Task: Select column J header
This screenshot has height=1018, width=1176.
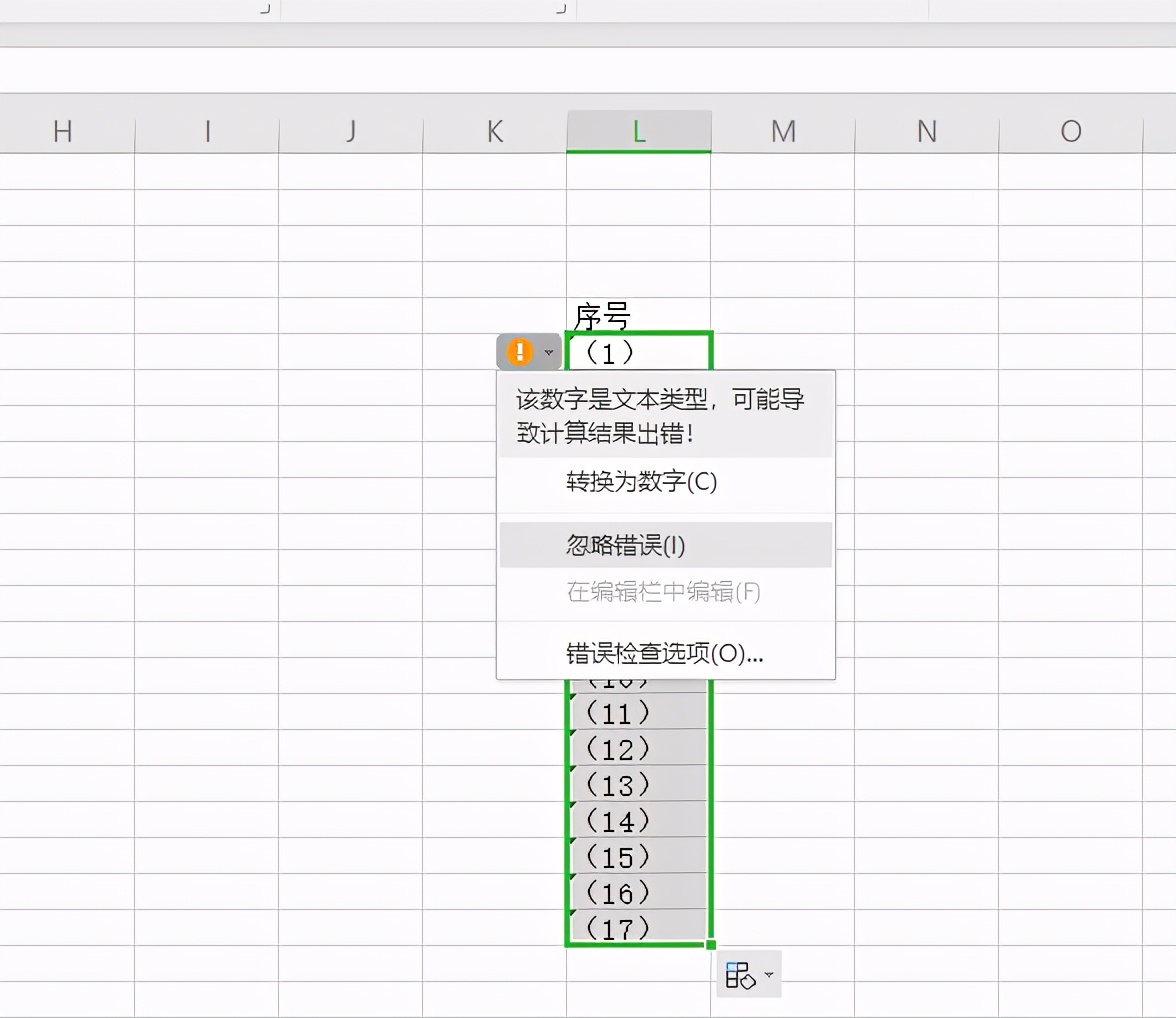Action: pyautogui.click(x=351, y=131)
